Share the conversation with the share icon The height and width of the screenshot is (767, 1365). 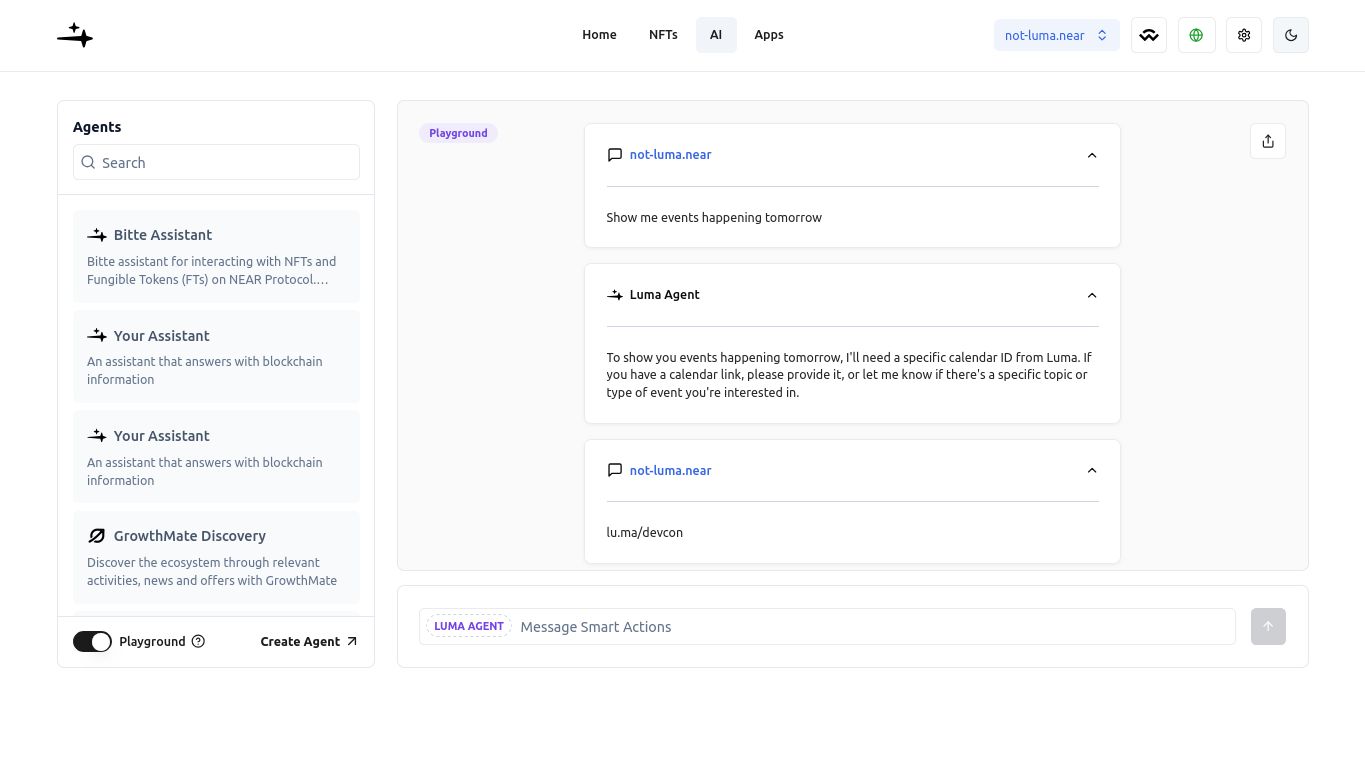1268,141
